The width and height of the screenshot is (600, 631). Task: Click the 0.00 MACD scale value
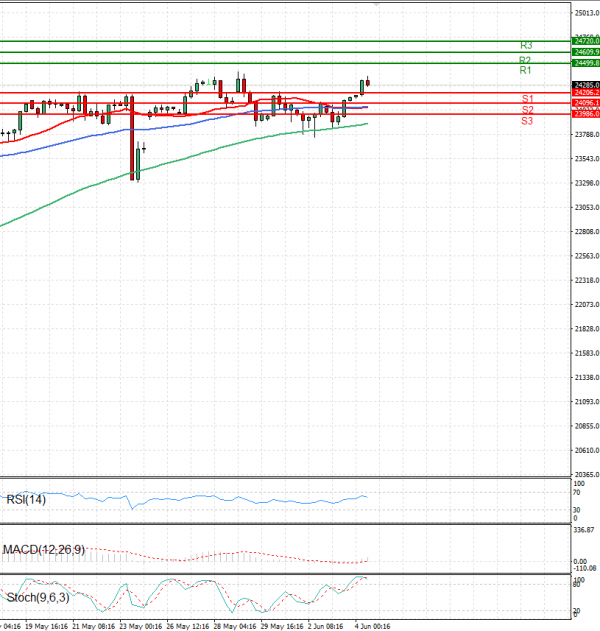pos(580,561)
